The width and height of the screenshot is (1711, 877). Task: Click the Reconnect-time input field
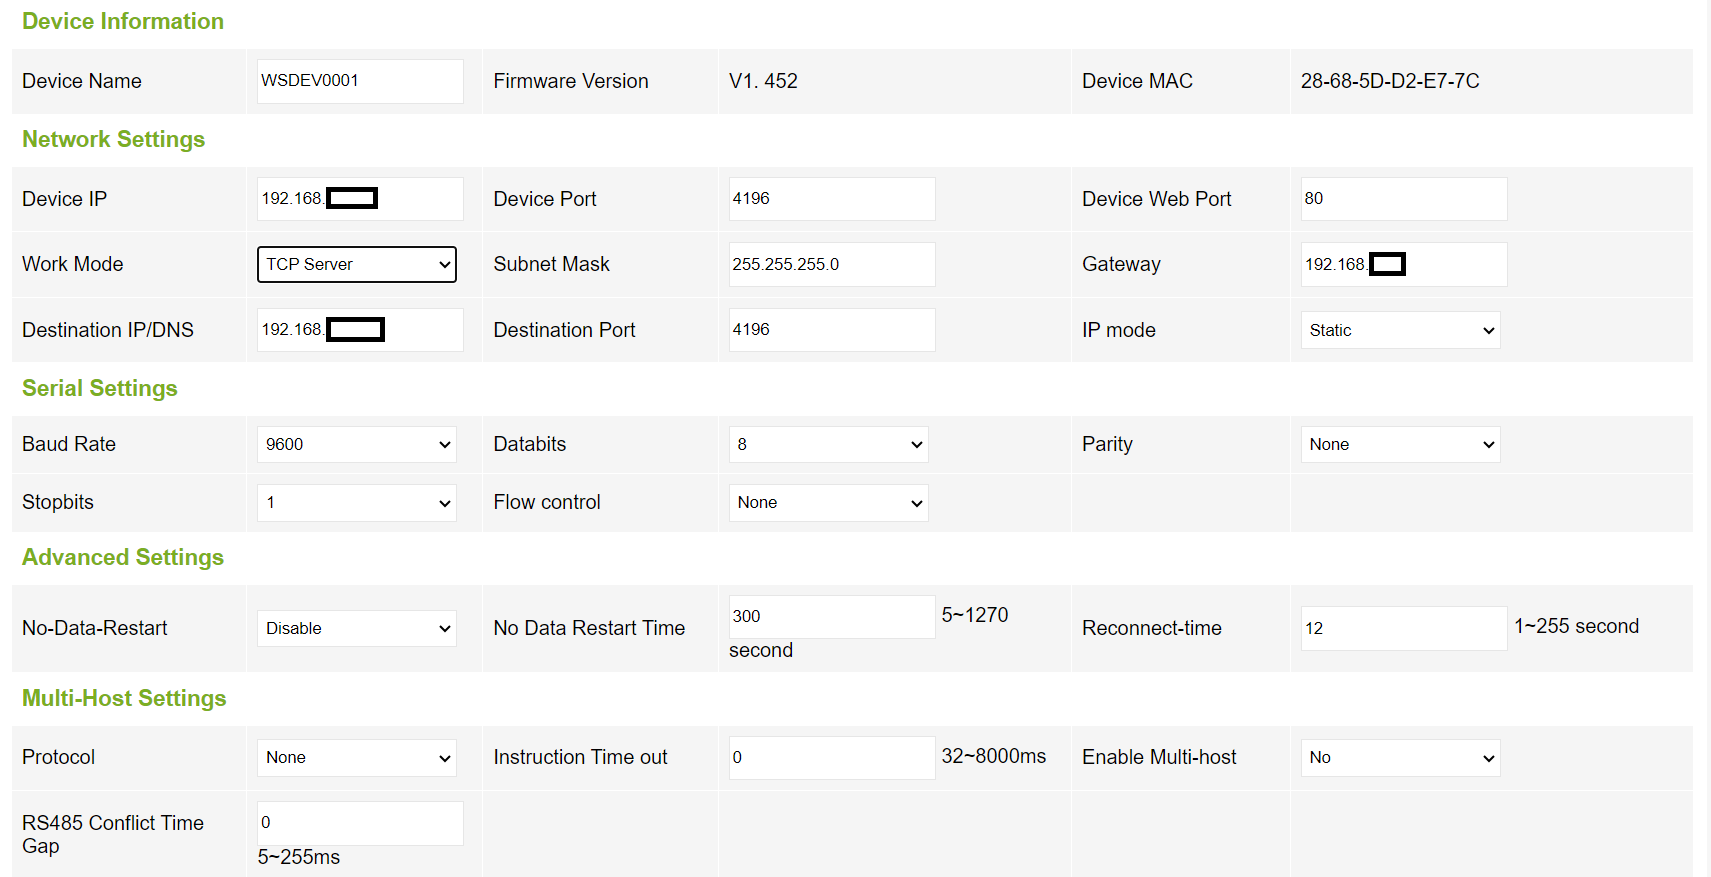[1403, 628]
